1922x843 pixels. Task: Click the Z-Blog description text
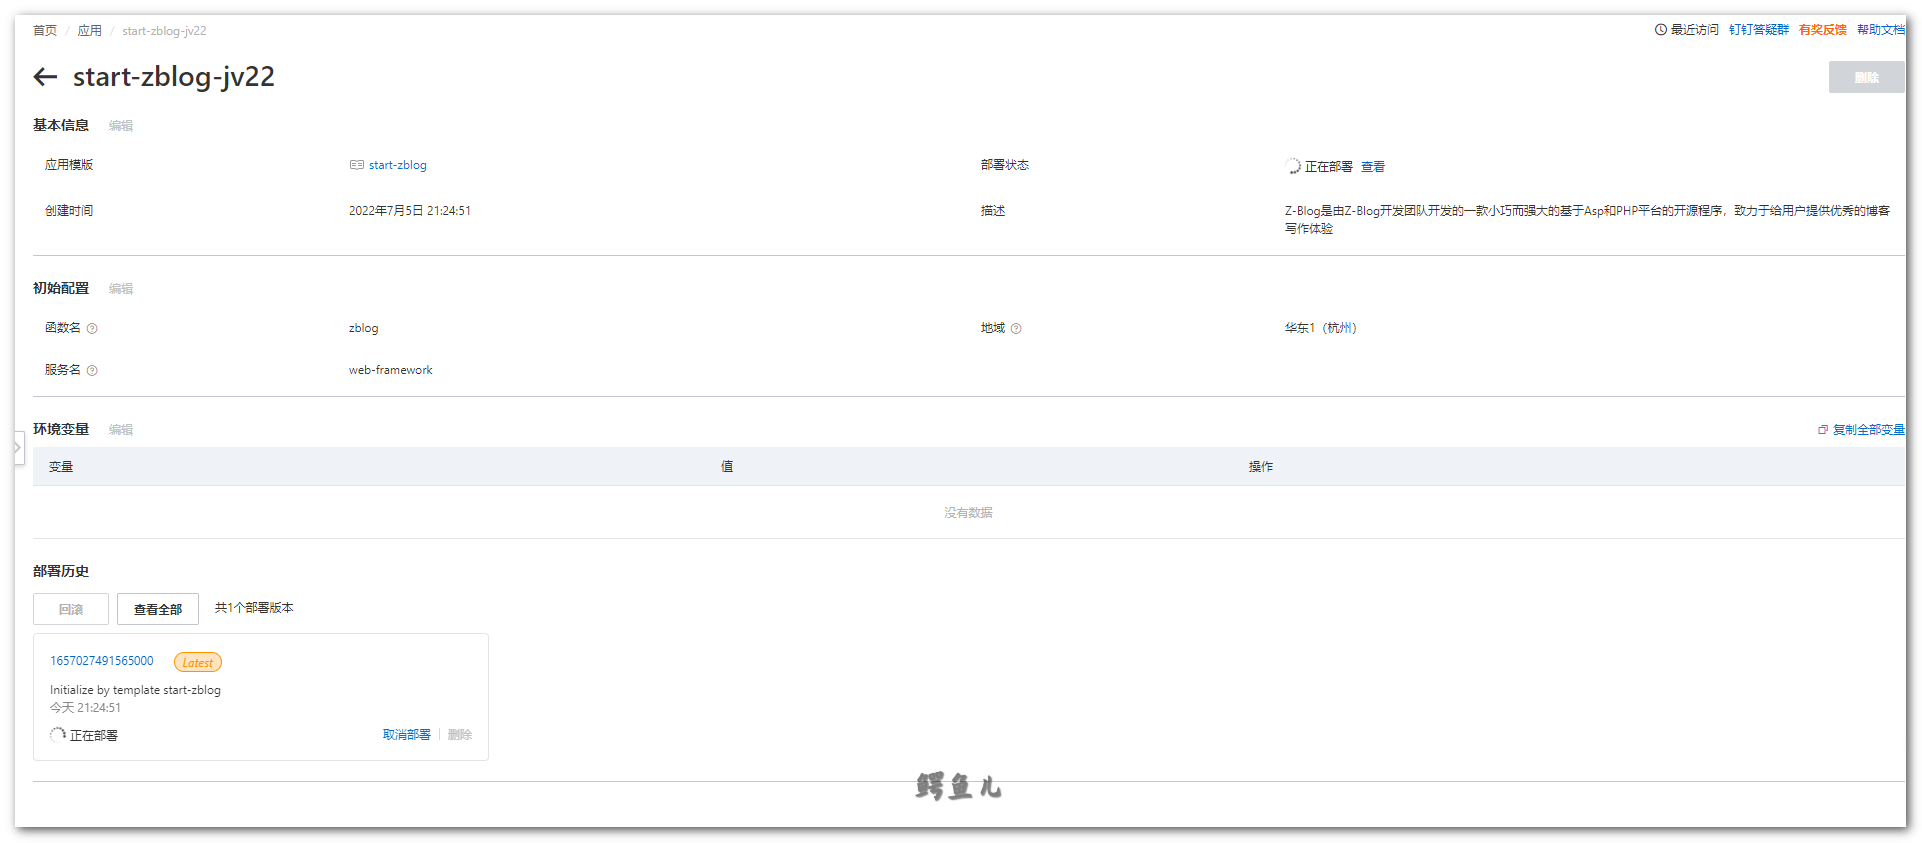point(1587,220)
